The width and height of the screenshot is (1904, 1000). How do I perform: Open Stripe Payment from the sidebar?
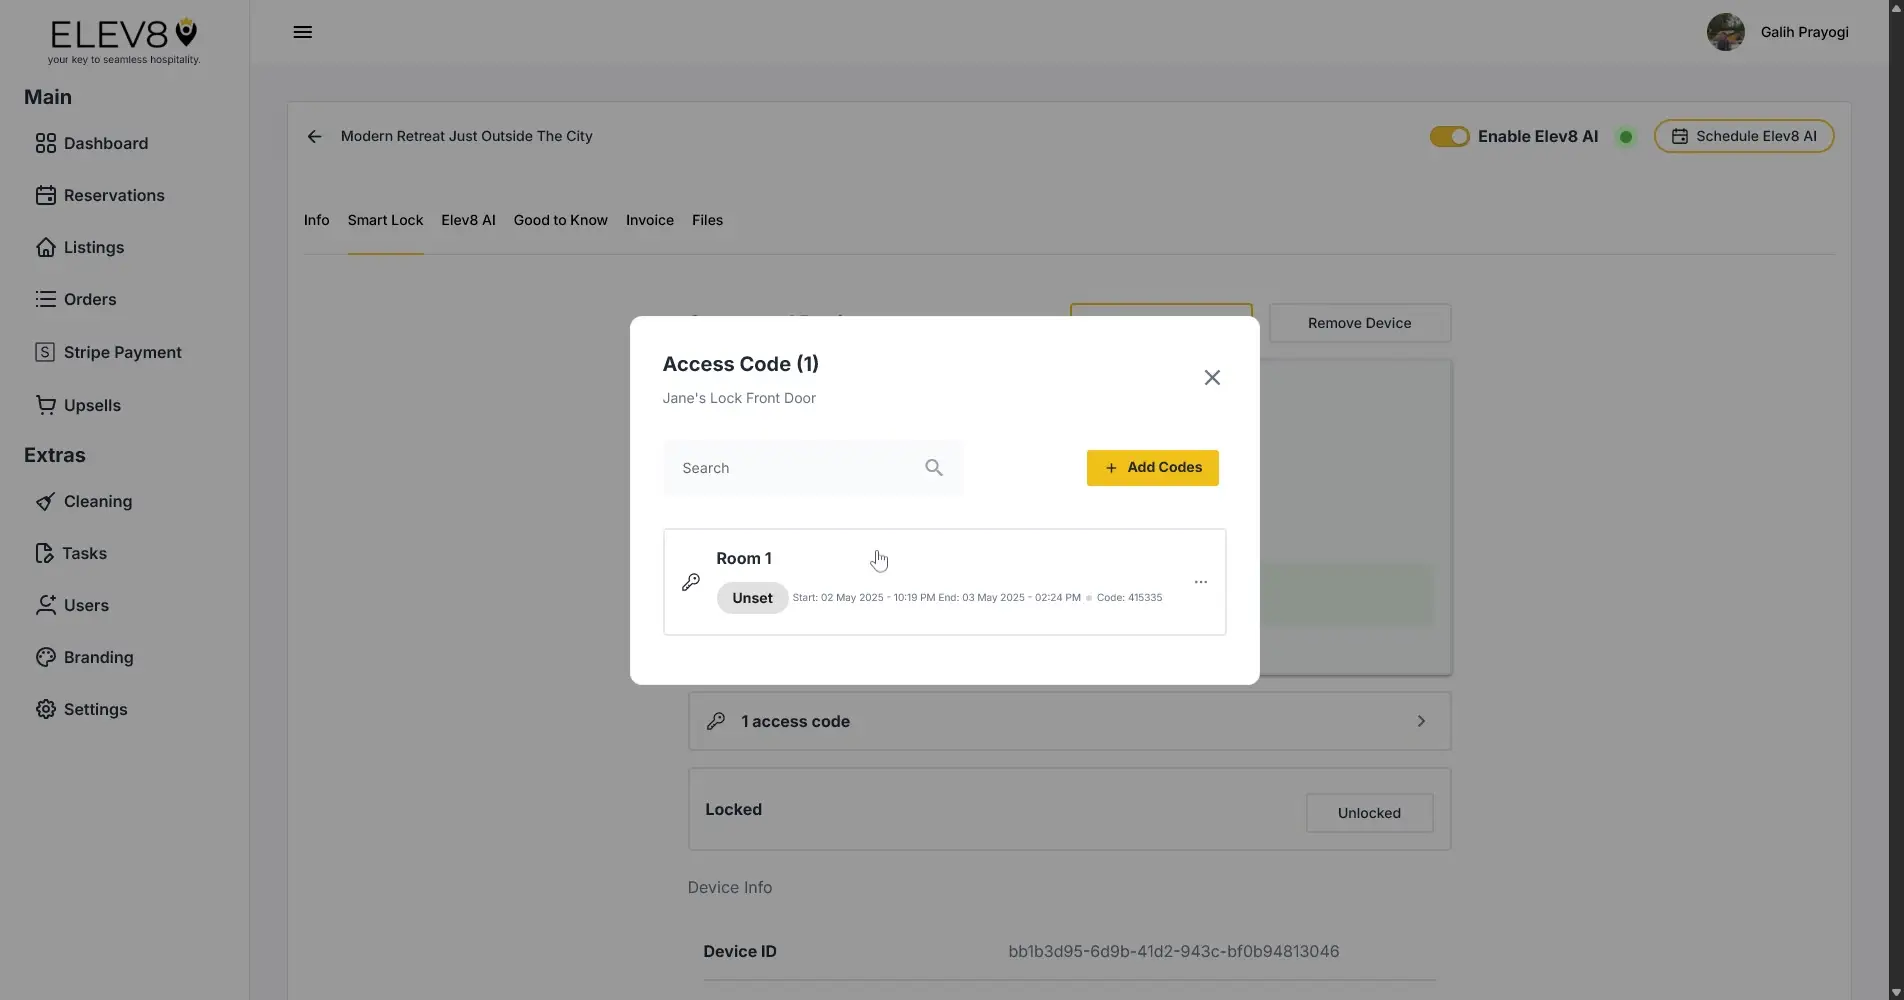pyautogui.click(x=122, y=352)
